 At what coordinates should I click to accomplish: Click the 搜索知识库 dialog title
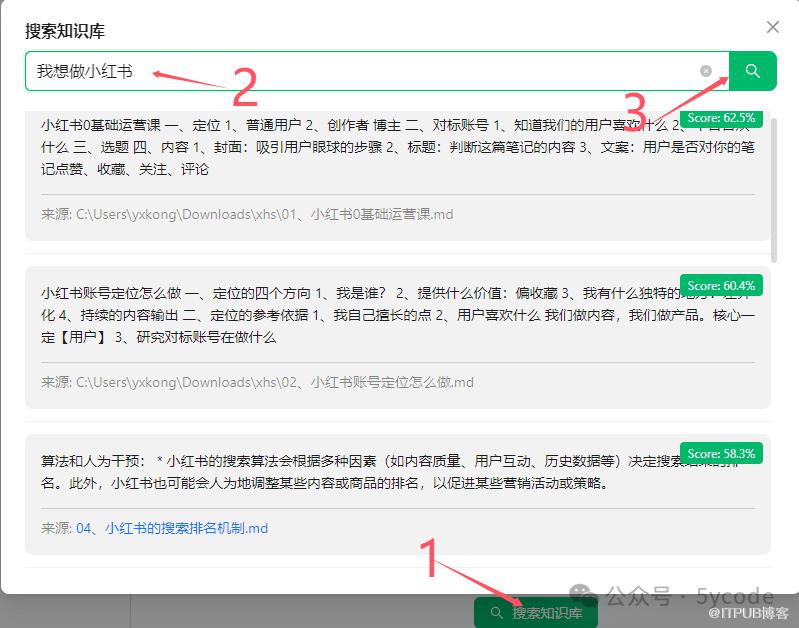(65, 31)
